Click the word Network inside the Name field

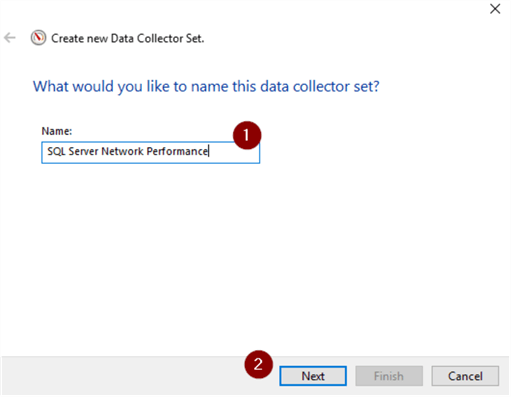coord(122,151)
